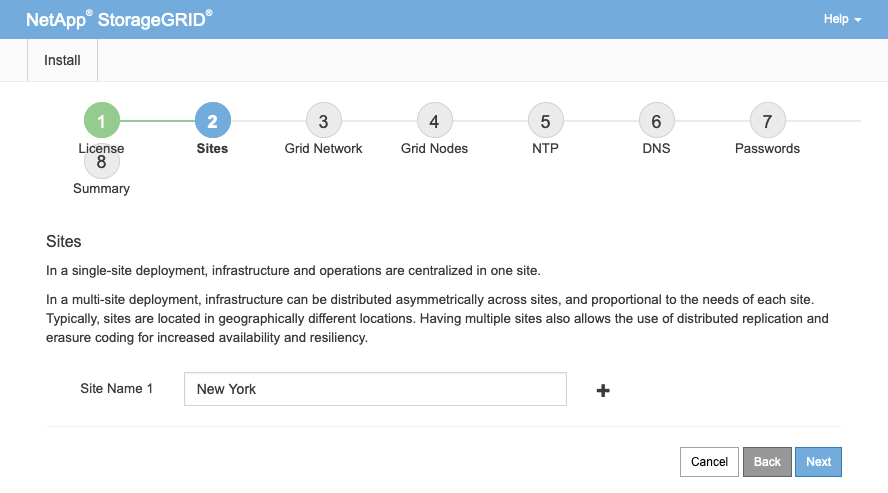Select step 2 Sites circle
888x493 pixels.
click(212, 120)
